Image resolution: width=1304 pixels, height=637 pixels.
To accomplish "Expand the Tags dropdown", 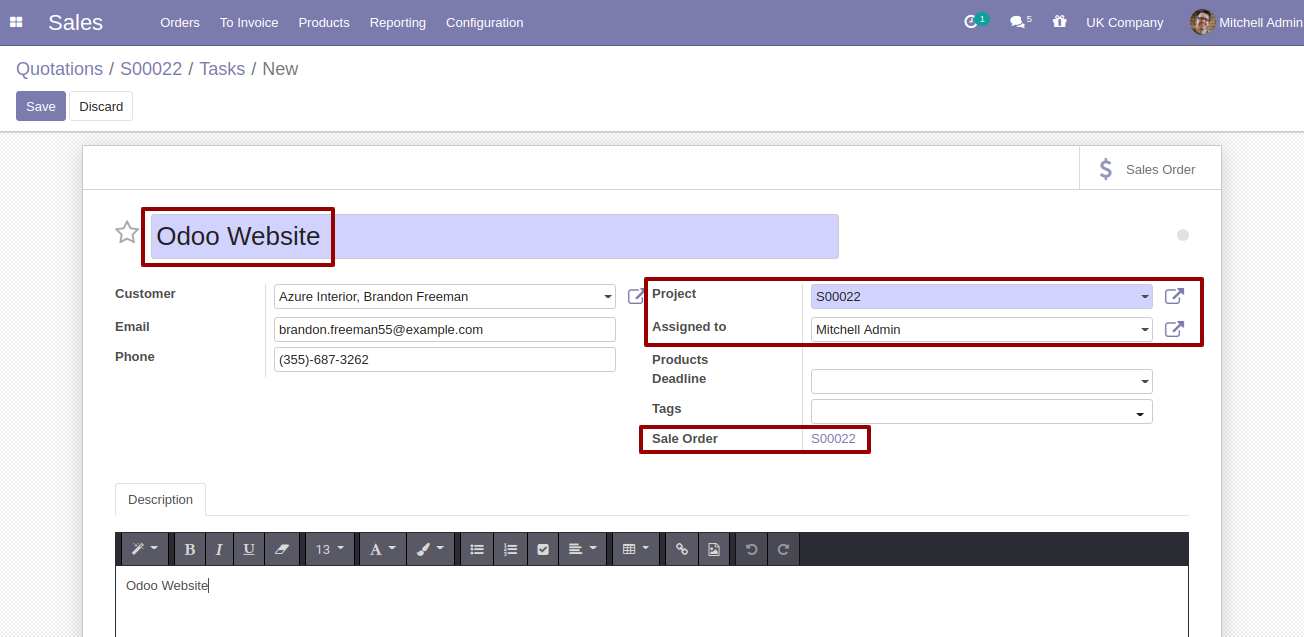I will (1140, 412).
